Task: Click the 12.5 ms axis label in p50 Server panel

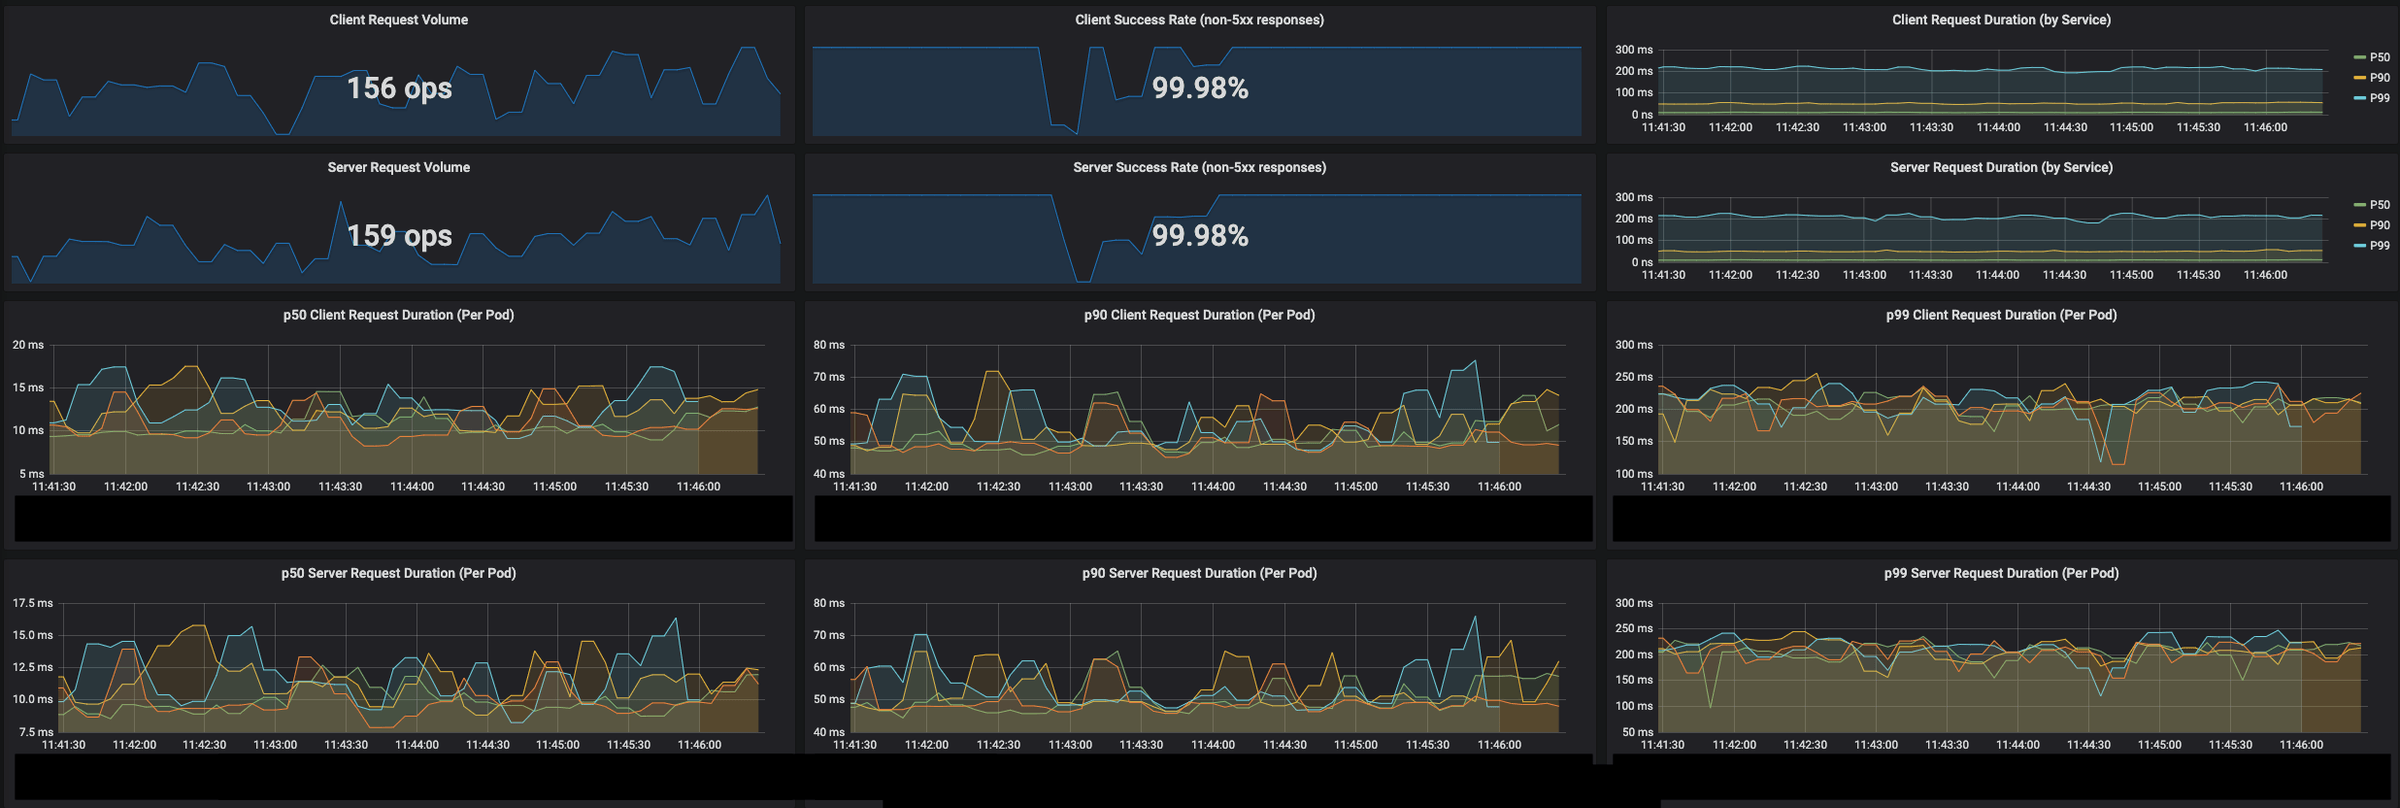Action: click(32, 667)
